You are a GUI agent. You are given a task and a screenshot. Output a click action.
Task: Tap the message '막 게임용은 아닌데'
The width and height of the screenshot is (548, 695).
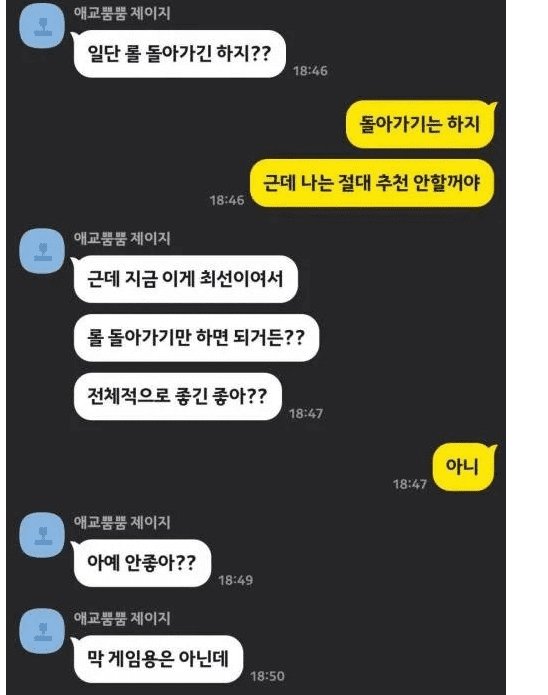158,659
